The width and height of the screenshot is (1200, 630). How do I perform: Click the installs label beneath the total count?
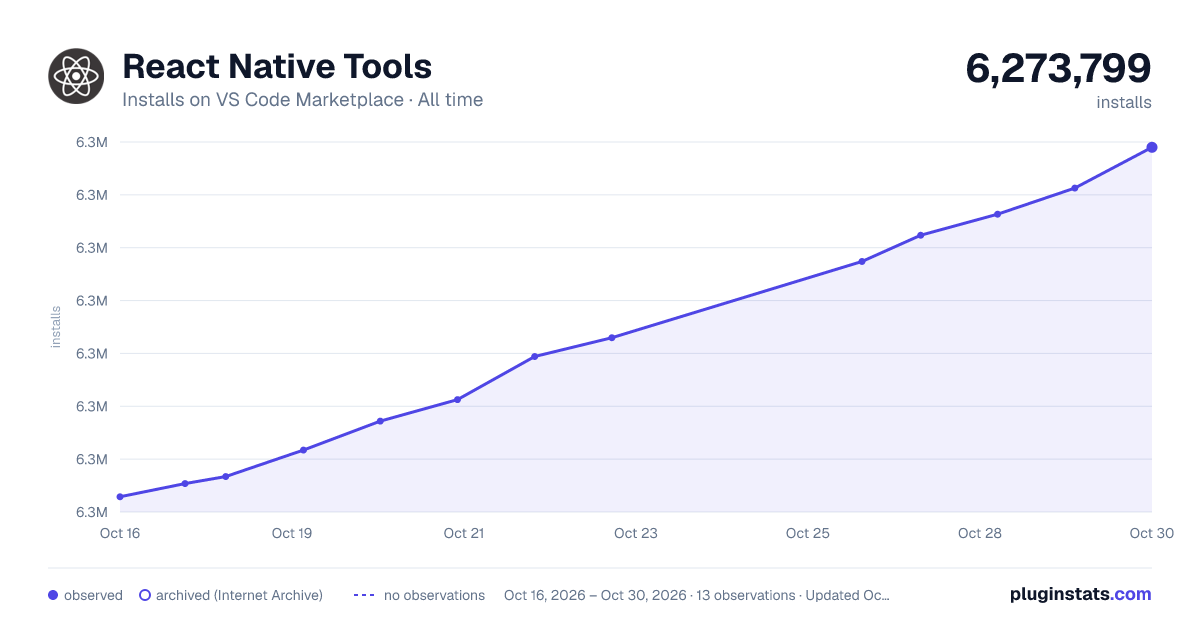click(1124, 102)
